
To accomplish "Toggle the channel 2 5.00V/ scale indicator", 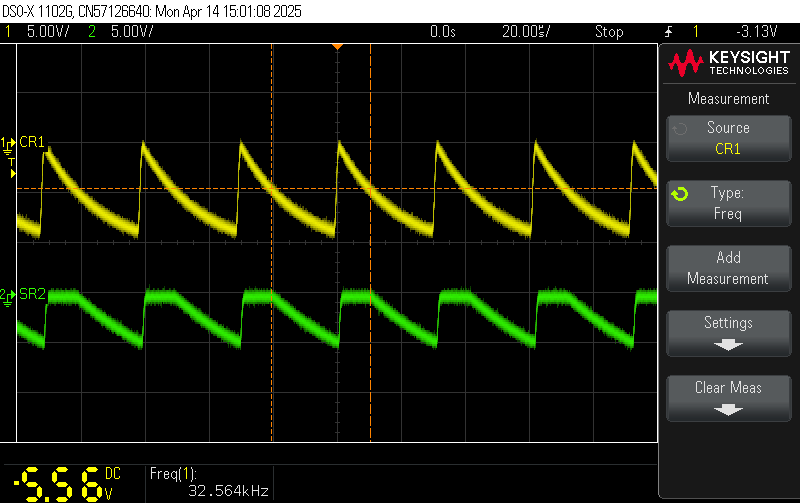I will (x=124, y=32).
